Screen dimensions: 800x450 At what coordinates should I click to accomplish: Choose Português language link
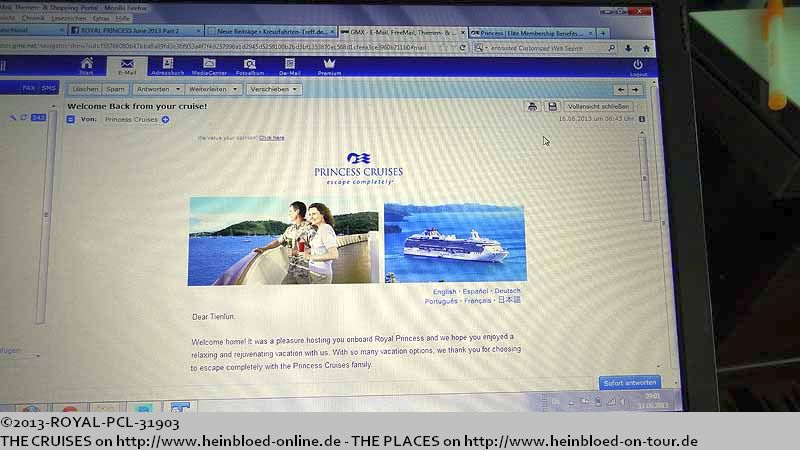(x=441, y=302)
